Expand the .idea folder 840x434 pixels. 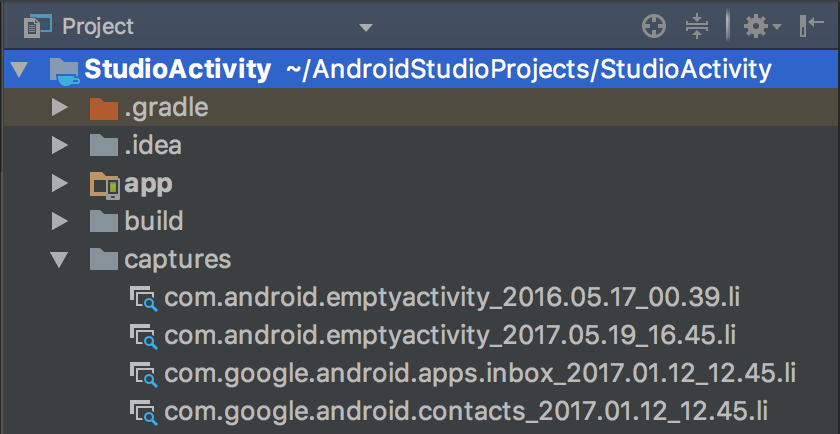click(x=59, y=146)
